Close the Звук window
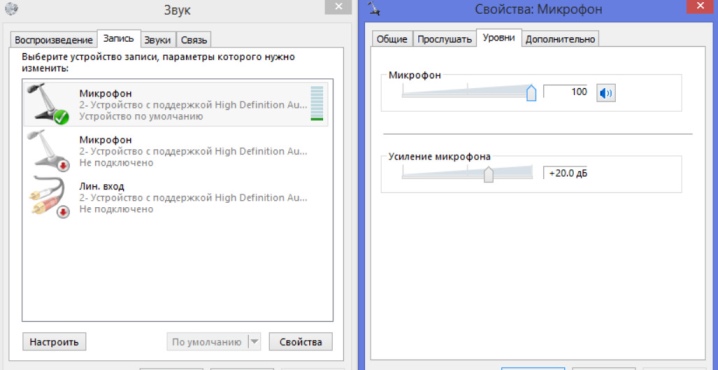Viewport: 718px width, 370px height. [x=339, y=6]
